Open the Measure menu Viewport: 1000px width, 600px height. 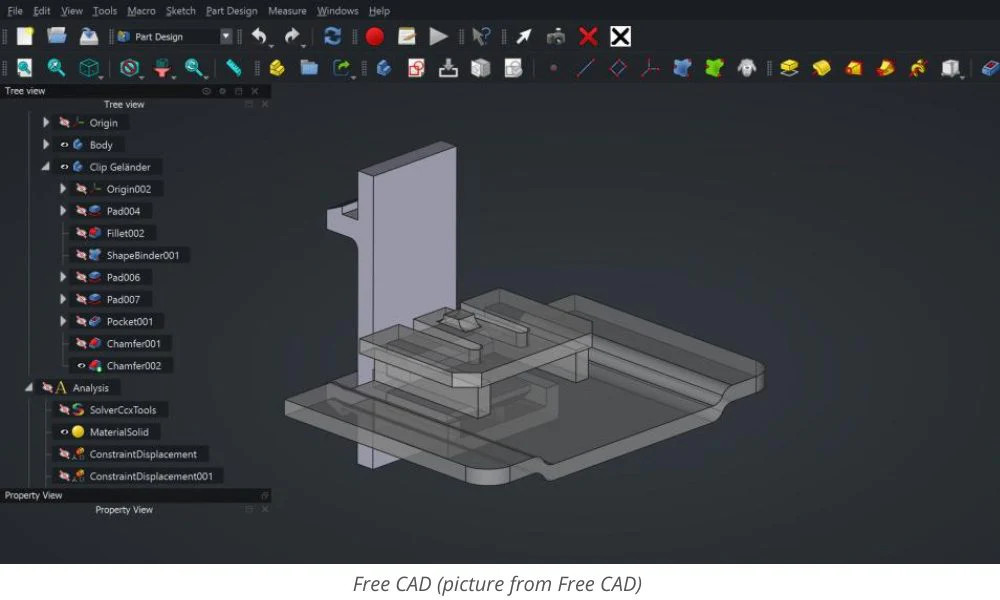(287, 11)
